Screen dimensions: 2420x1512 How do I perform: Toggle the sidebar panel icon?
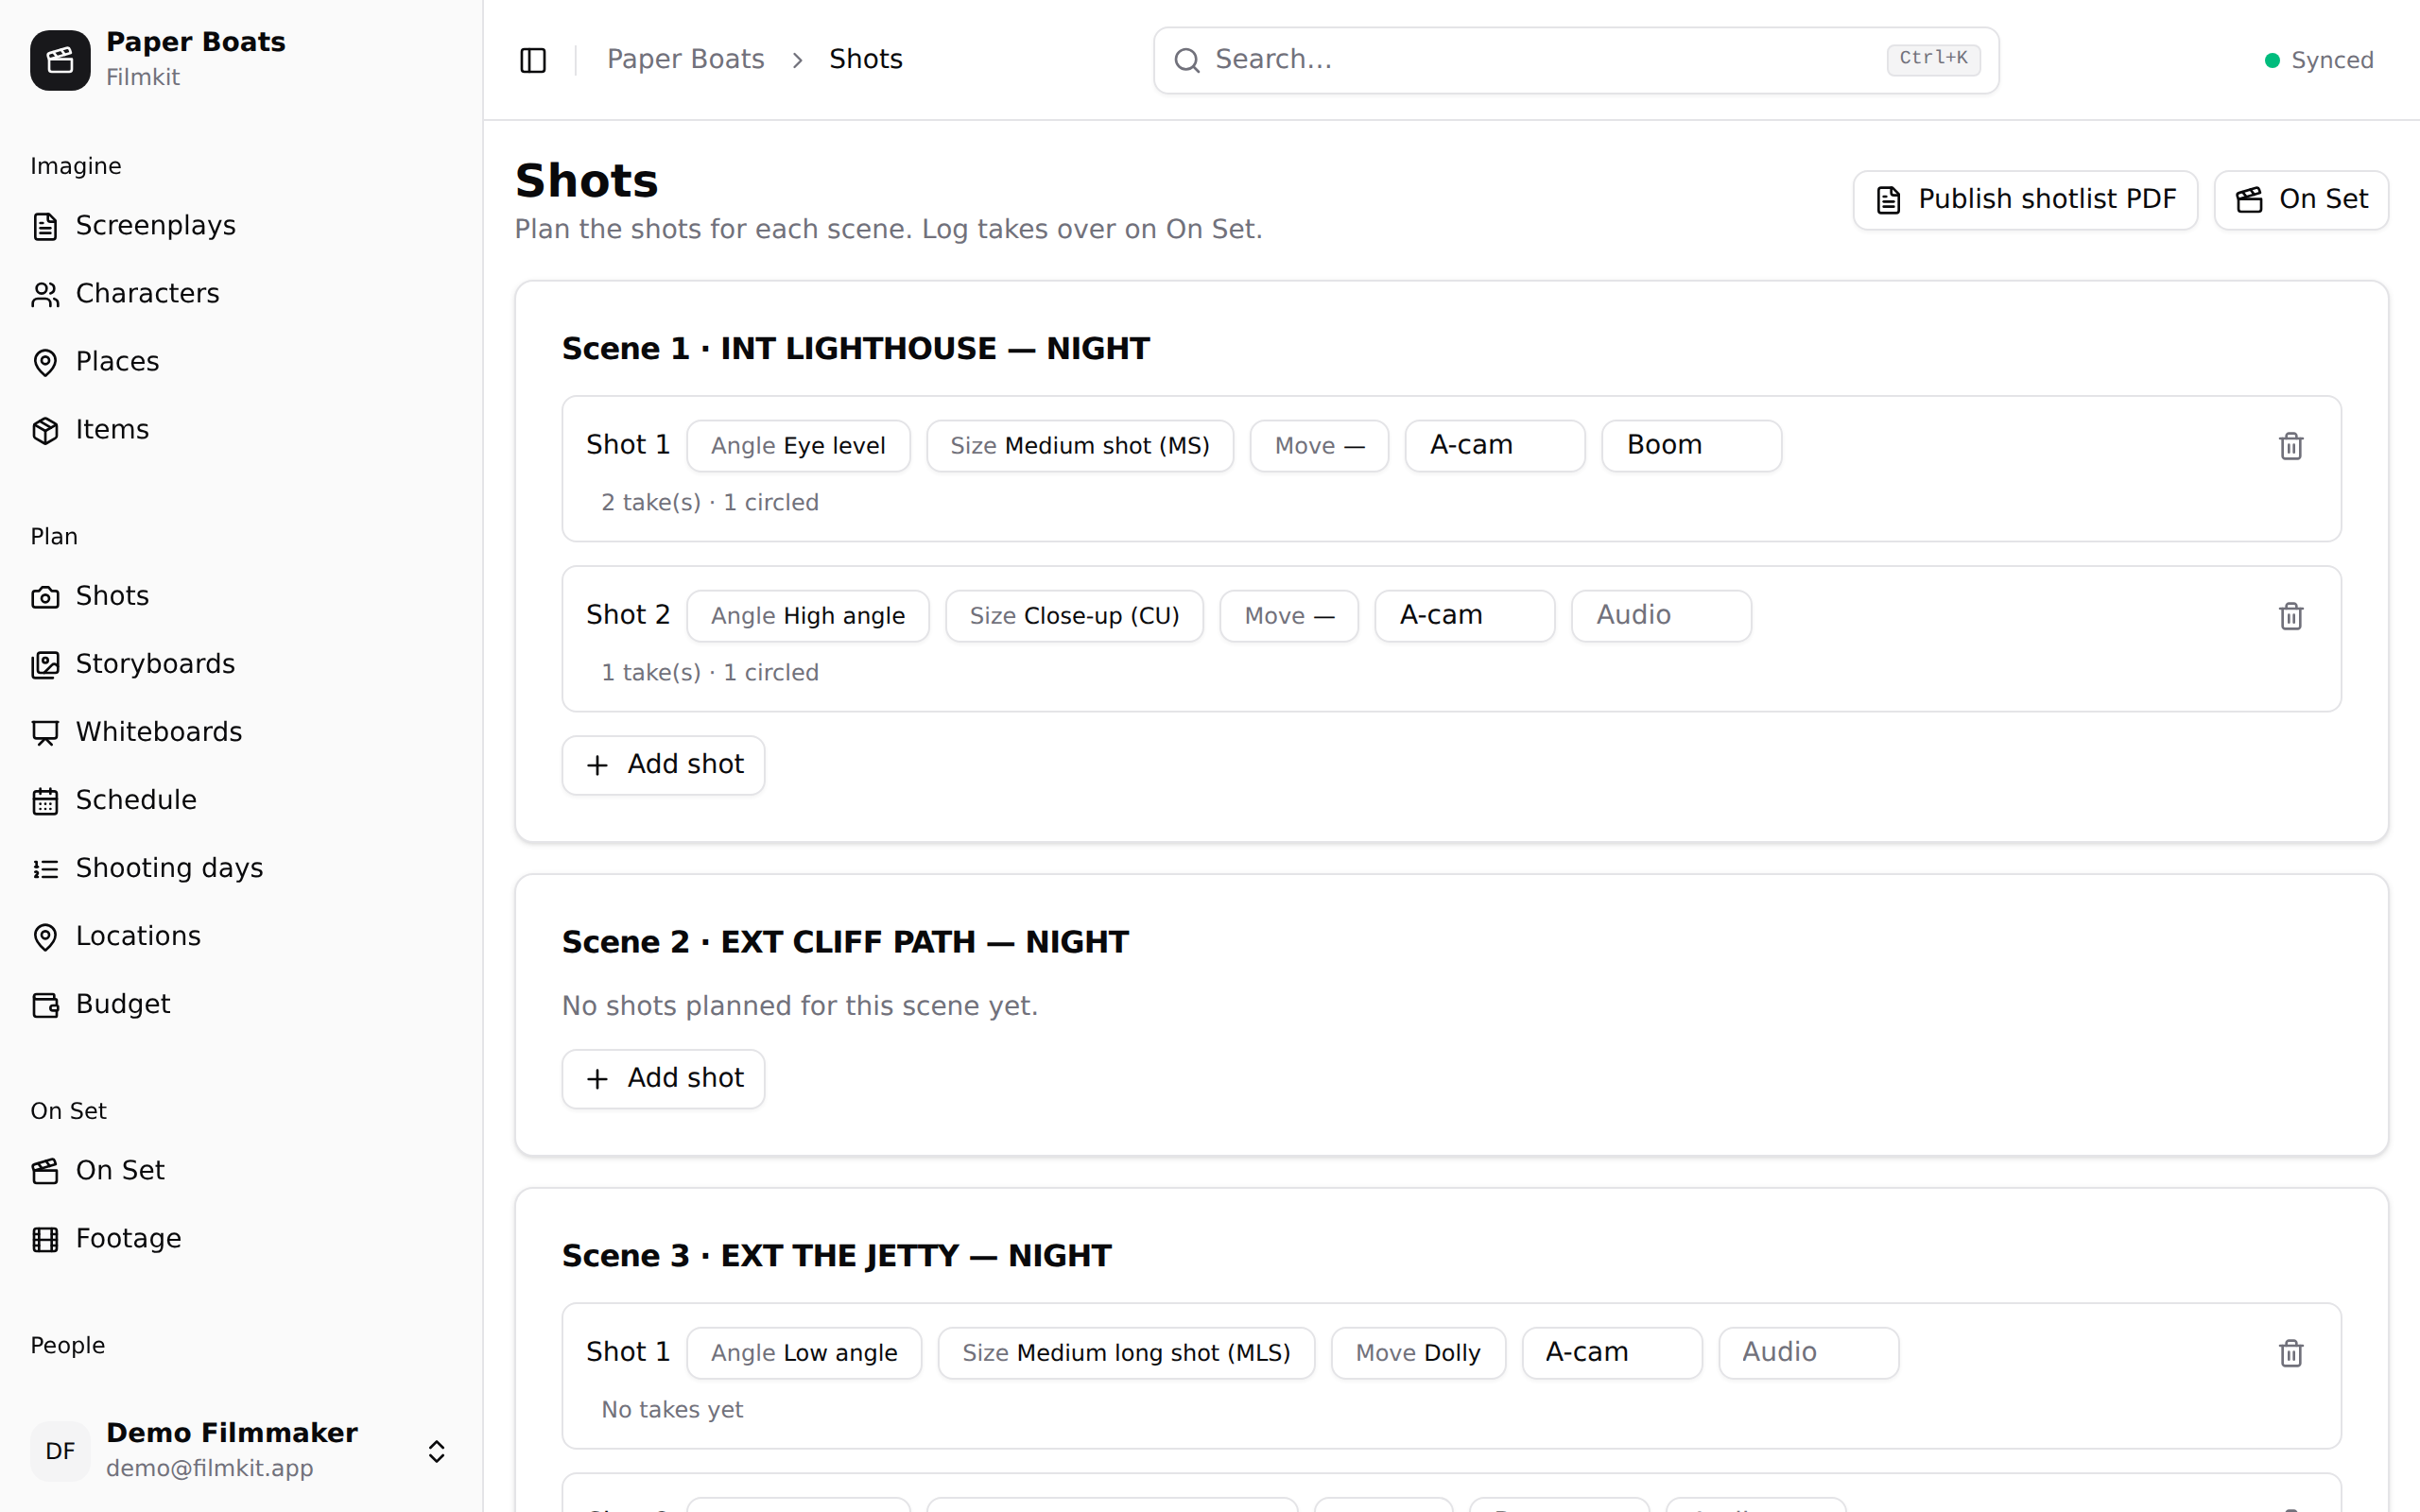[533, 60]
